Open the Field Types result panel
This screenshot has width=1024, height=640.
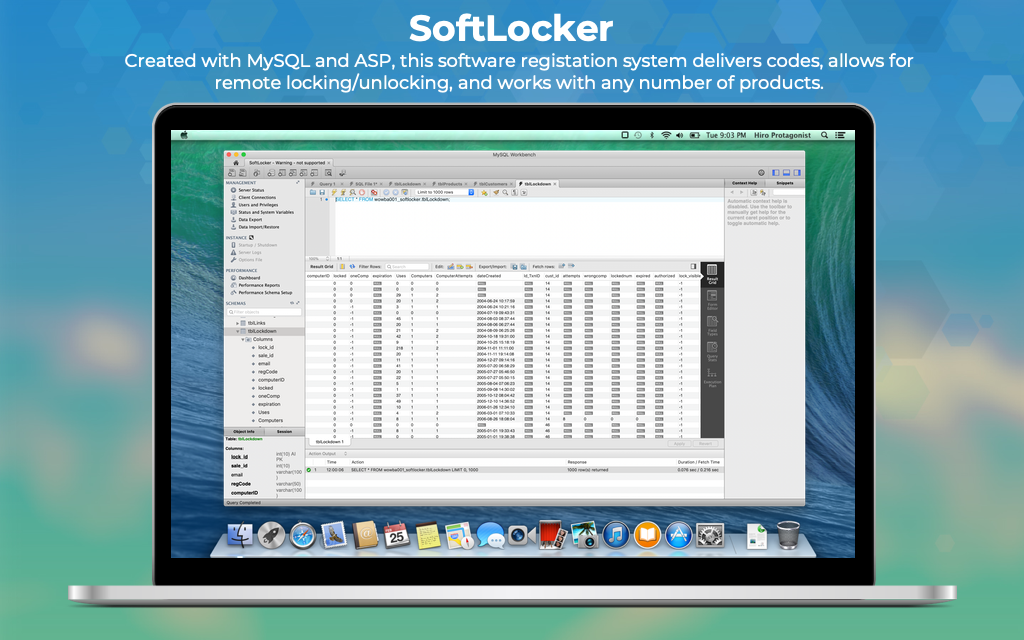point(712,325)
